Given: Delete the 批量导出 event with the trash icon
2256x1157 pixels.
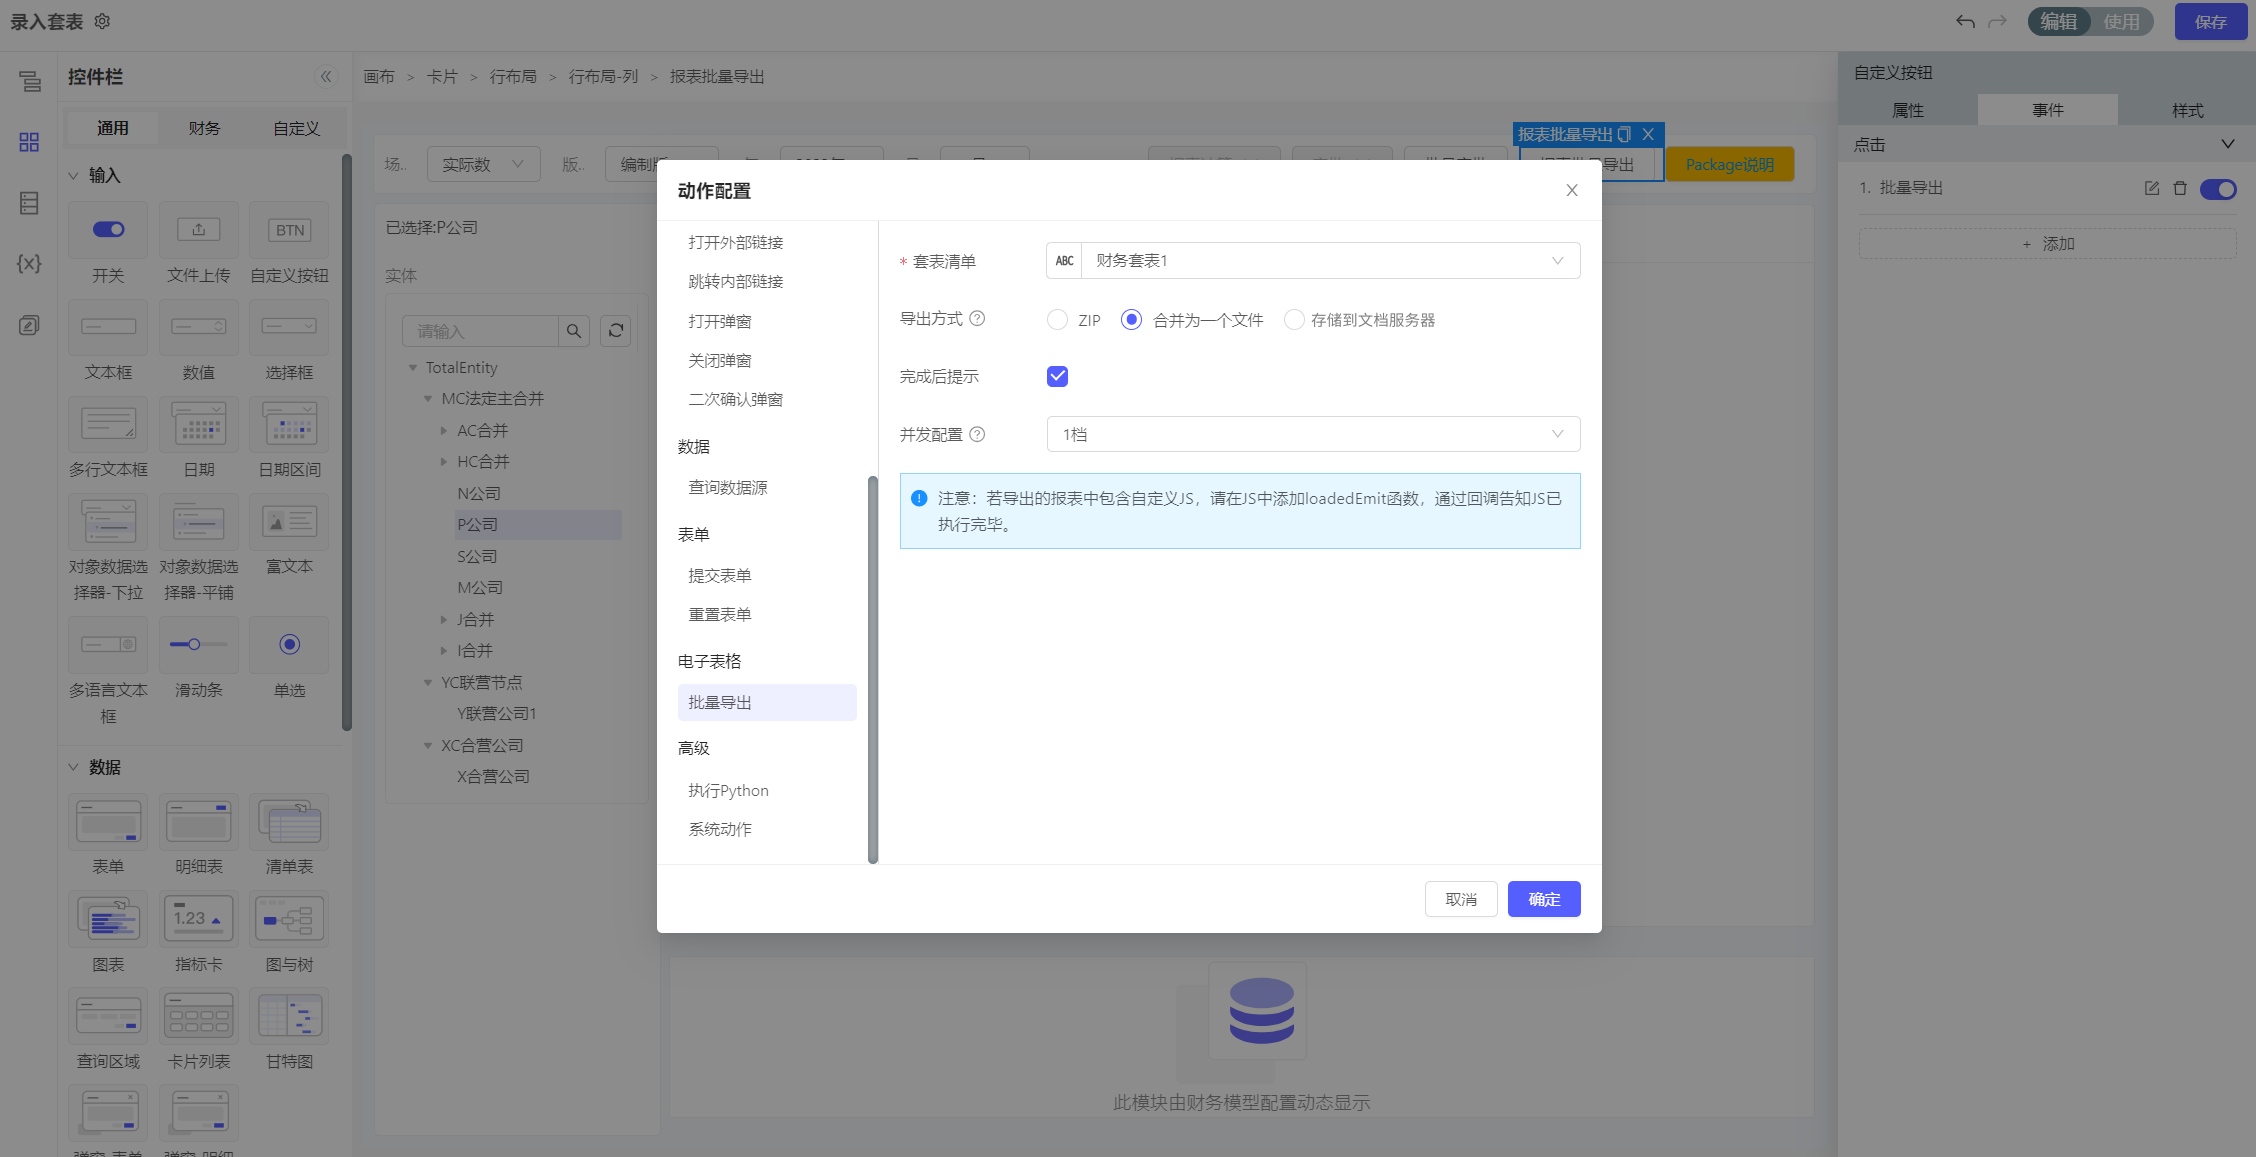Looking at the screenshot, I should [2180, 188].
